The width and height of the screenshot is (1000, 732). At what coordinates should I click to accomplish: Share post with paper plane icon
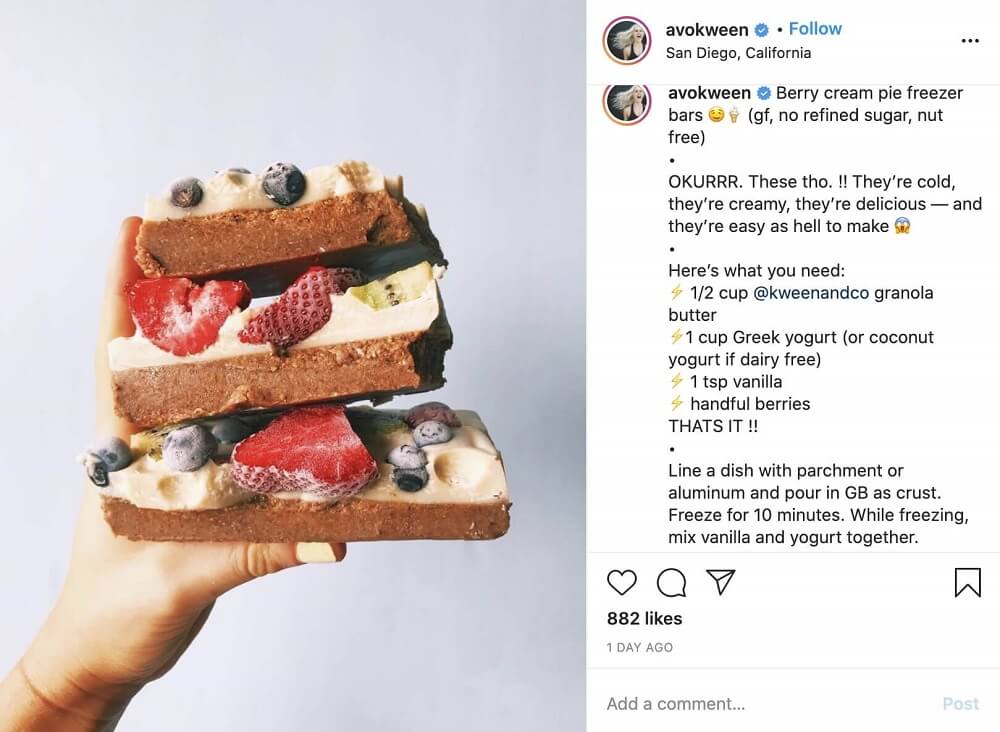coord(721,582)
